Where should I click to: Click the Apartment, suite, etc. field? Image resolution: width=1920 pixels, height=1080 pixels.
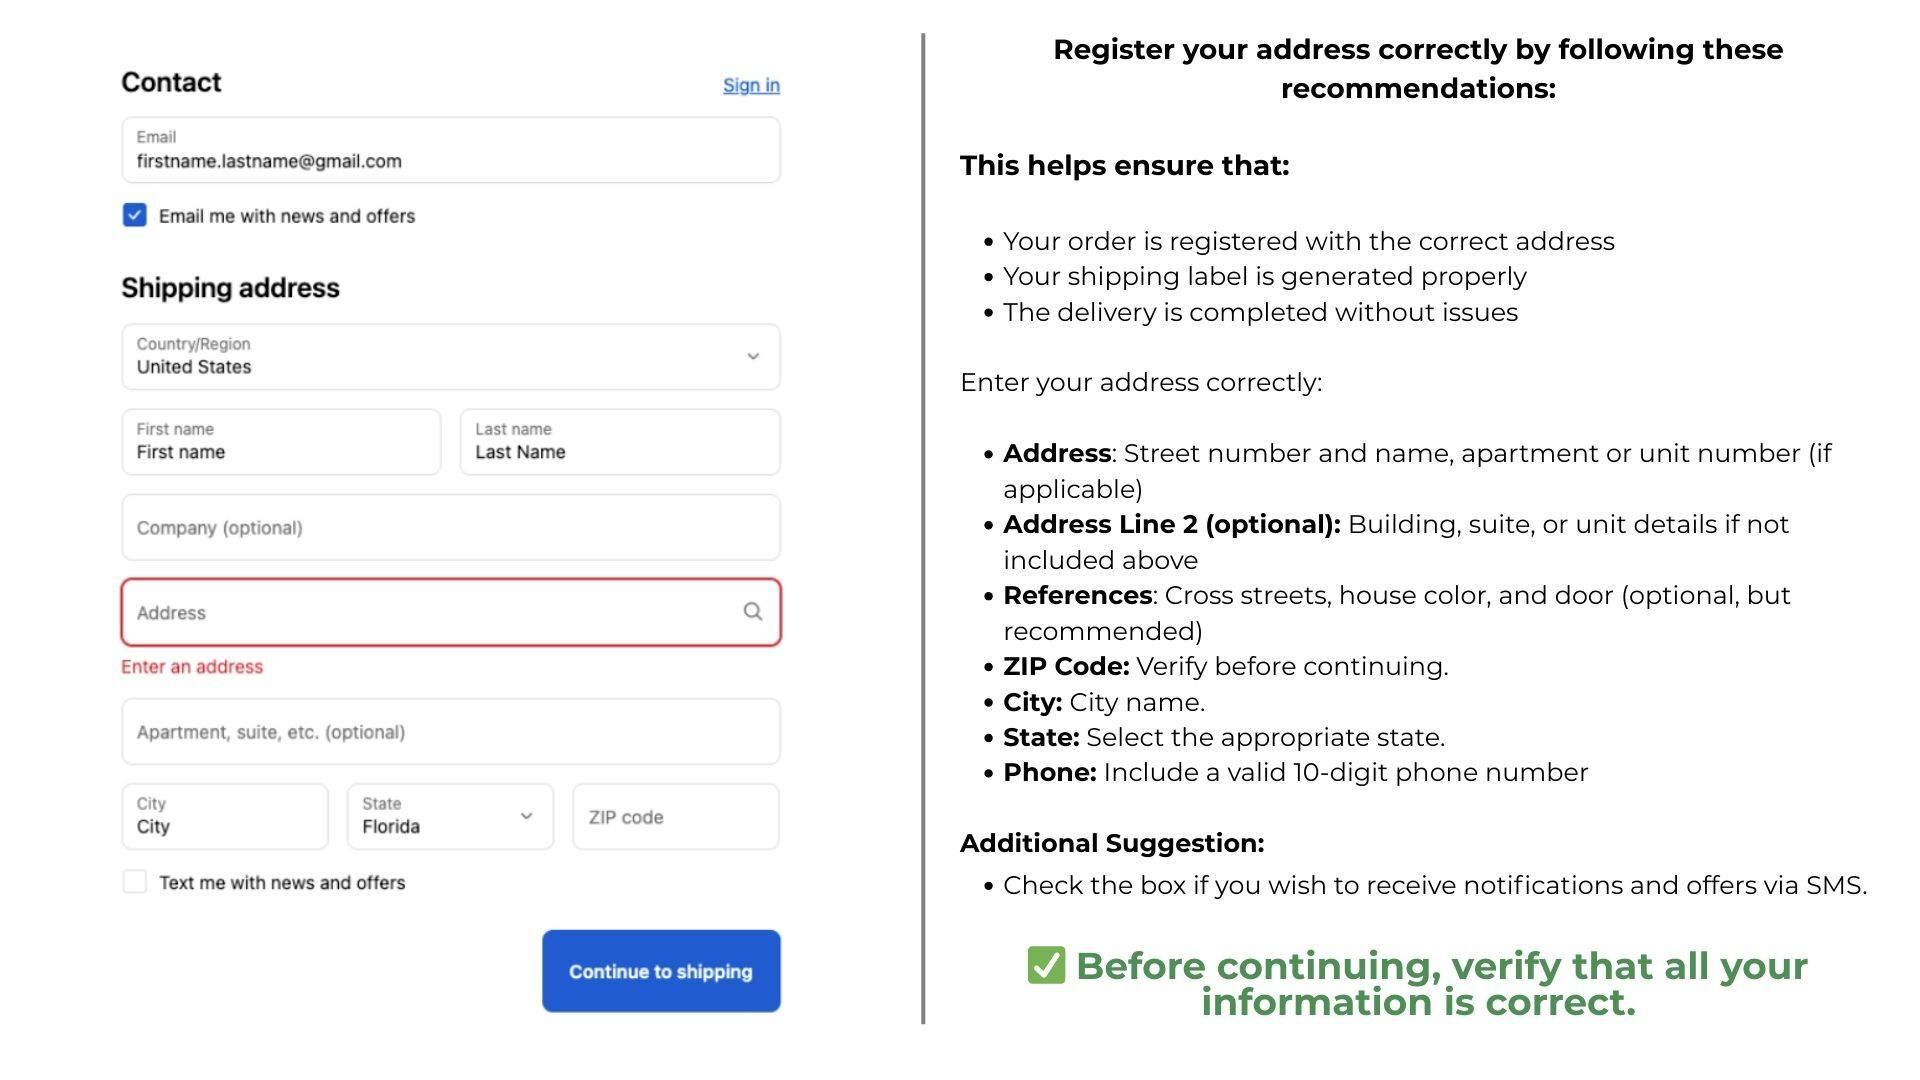tap(451, 732)
